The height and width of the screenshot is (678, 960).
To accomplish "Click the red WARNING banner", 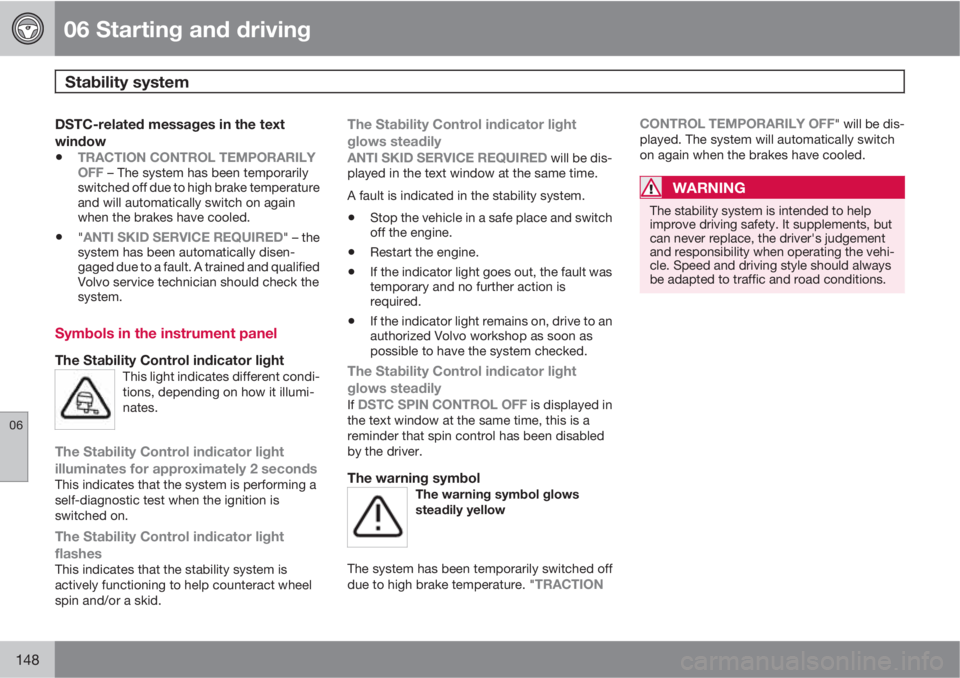I will (x=772, y=187).
